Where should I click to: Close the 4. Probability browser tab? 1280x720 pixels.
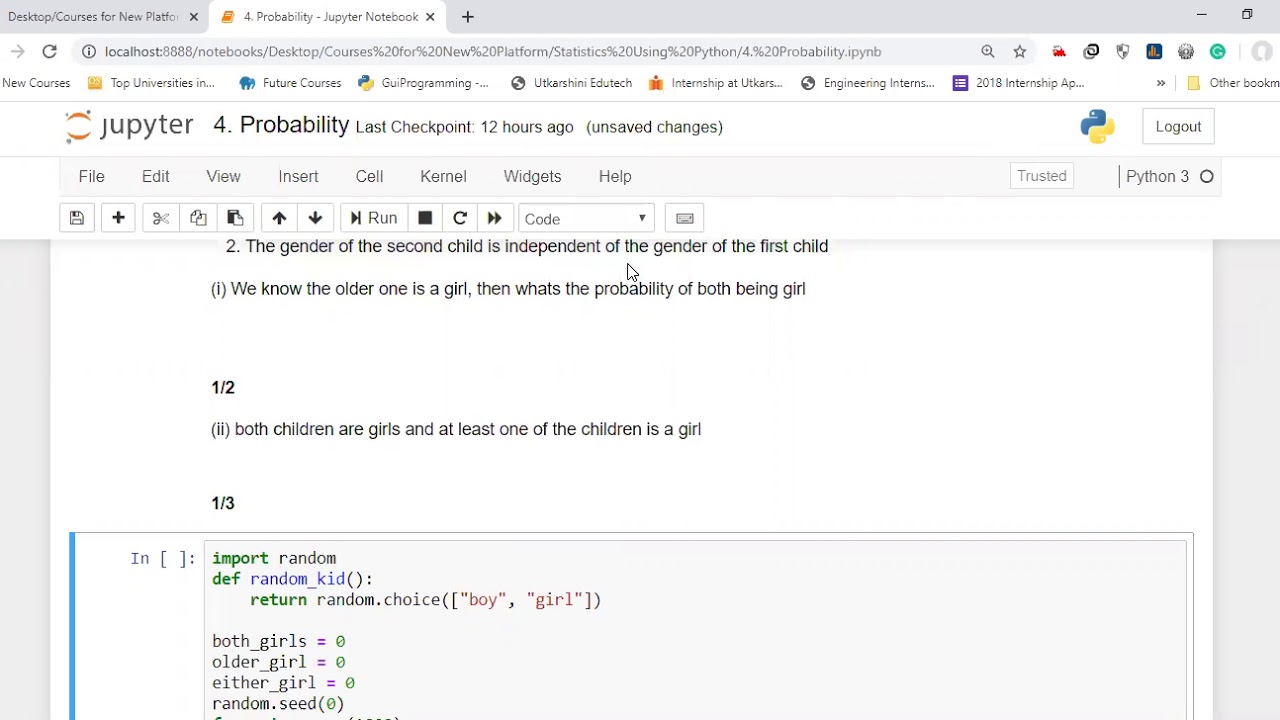(x=432, y=16)
